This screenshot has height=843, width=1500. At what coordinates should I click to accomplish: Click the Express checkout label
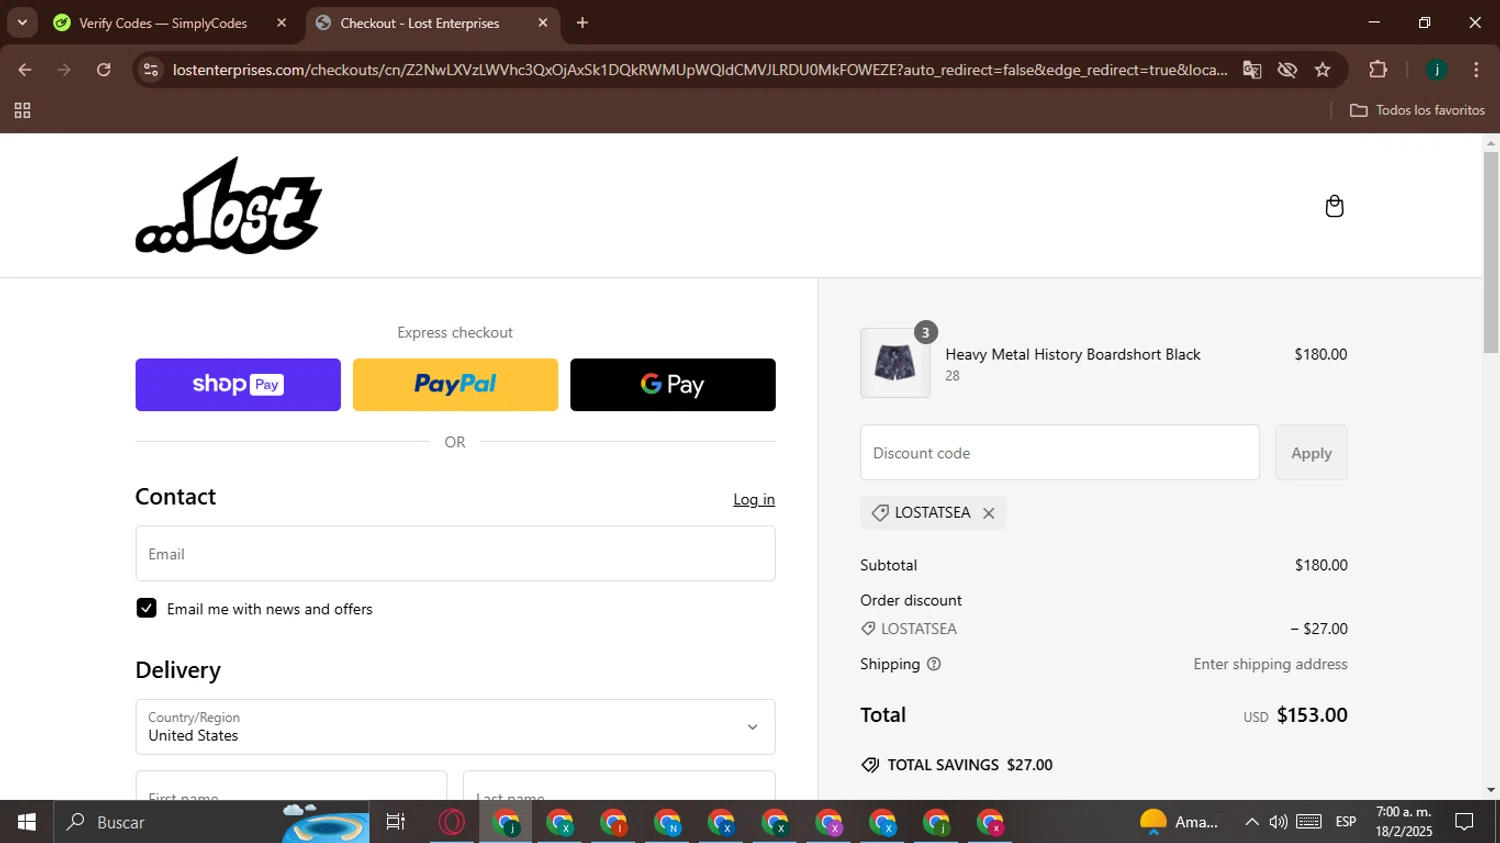point(455,332)
